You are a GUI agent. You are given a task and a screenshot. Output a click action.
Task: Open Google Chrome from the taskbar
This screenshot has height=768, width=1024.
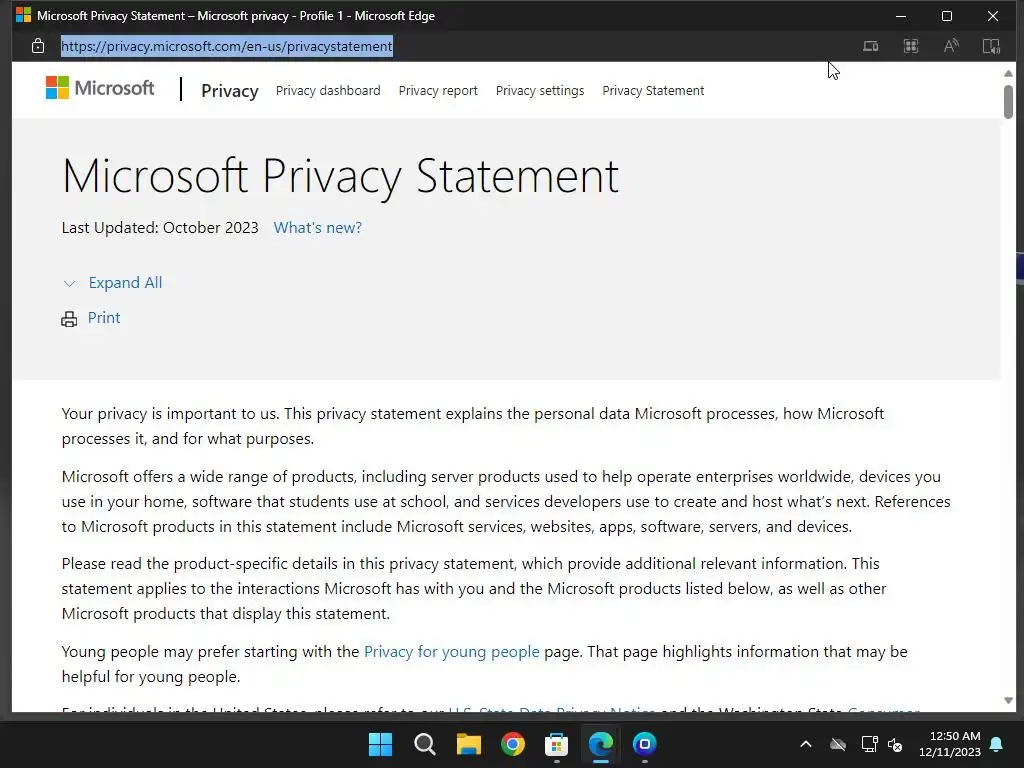(x=513, y=744)
